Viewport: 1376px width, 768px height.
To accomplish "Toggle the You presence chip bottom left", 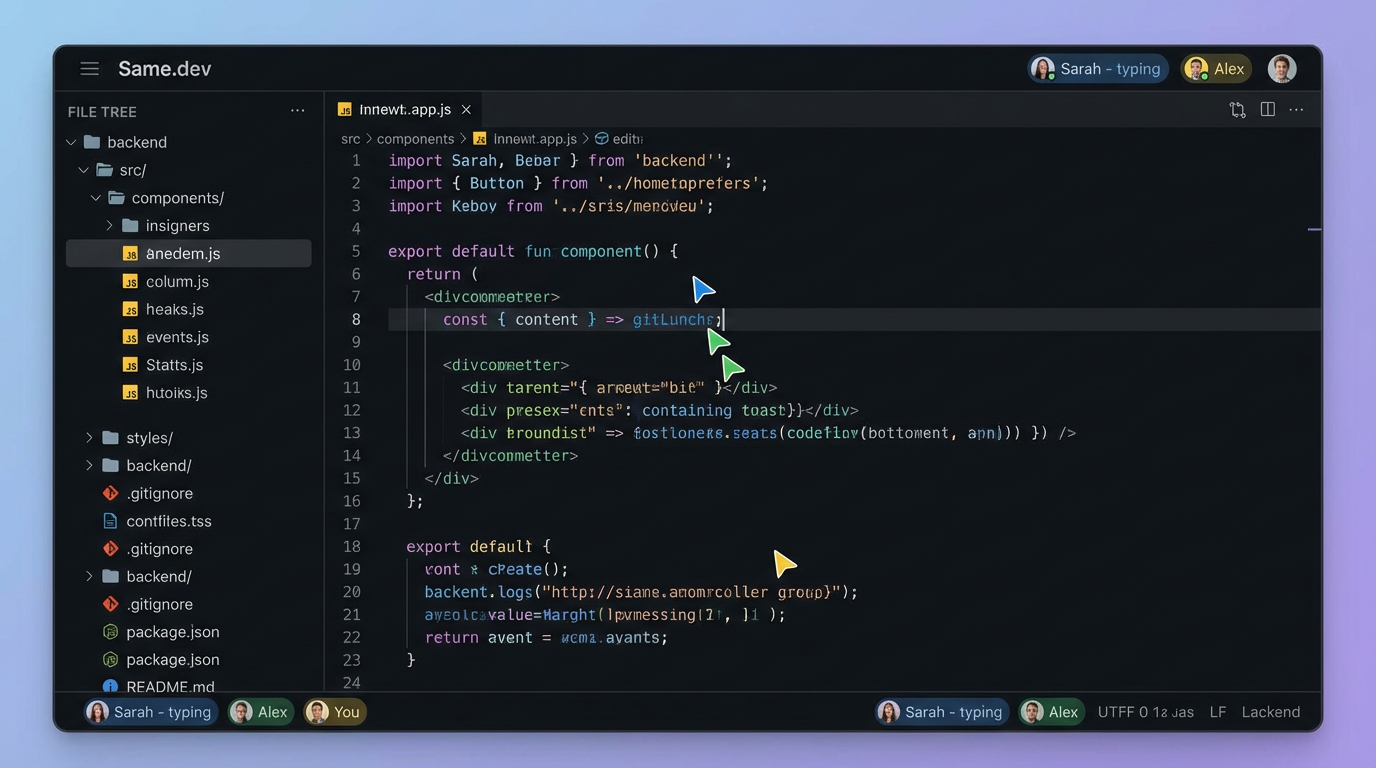I will [334, 711].
